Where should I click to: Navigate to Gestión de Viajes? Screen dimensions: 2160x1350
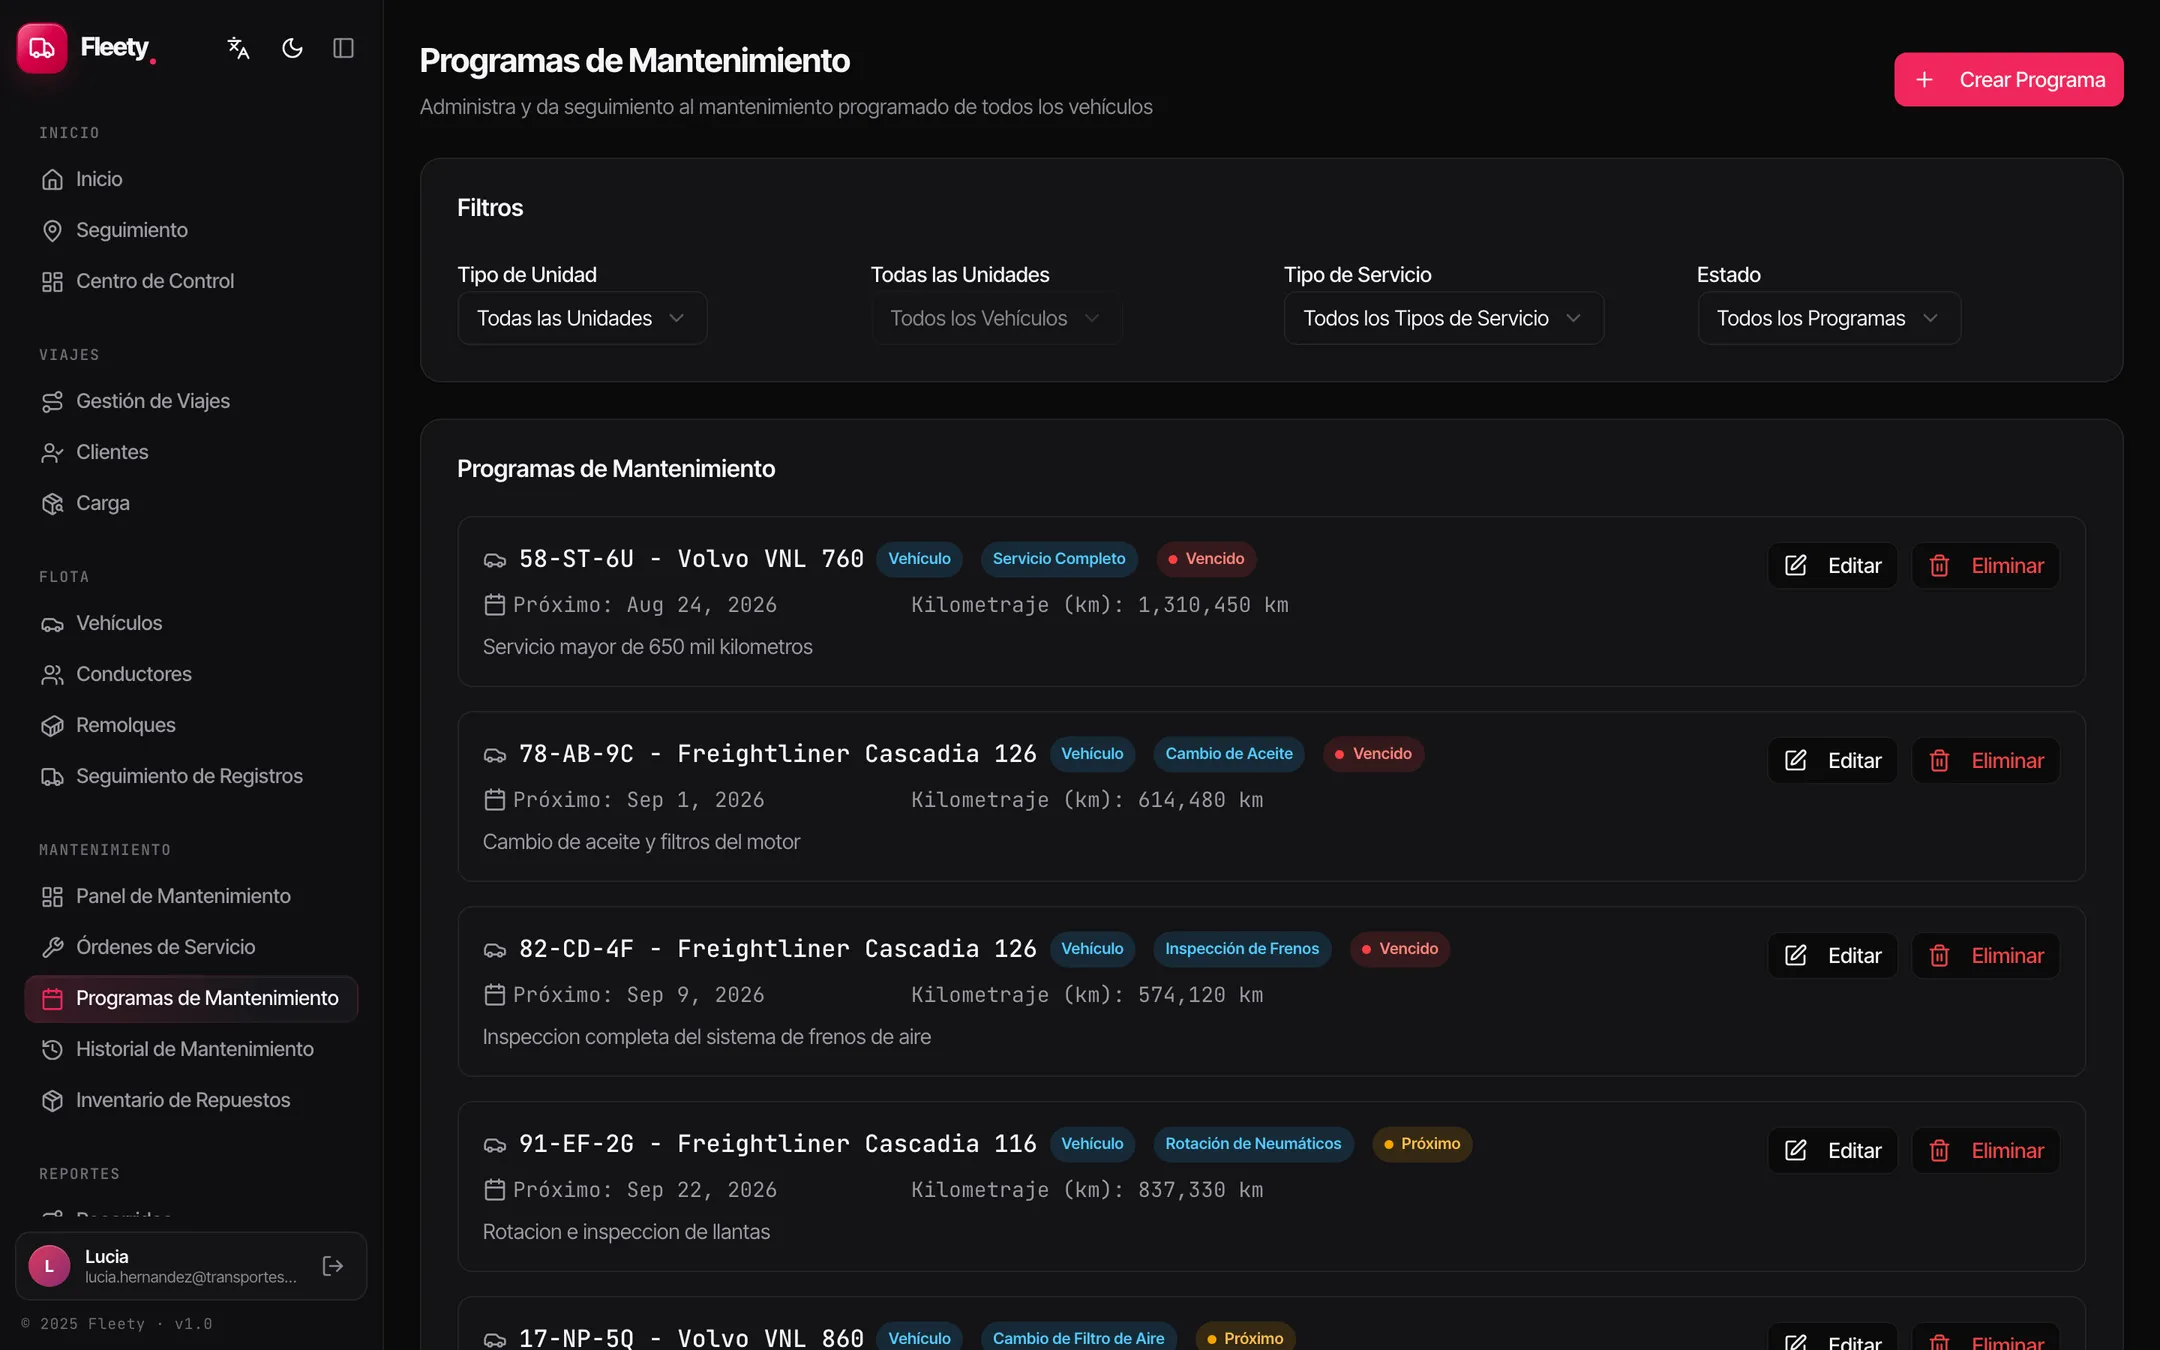click(x=191, y=401)
